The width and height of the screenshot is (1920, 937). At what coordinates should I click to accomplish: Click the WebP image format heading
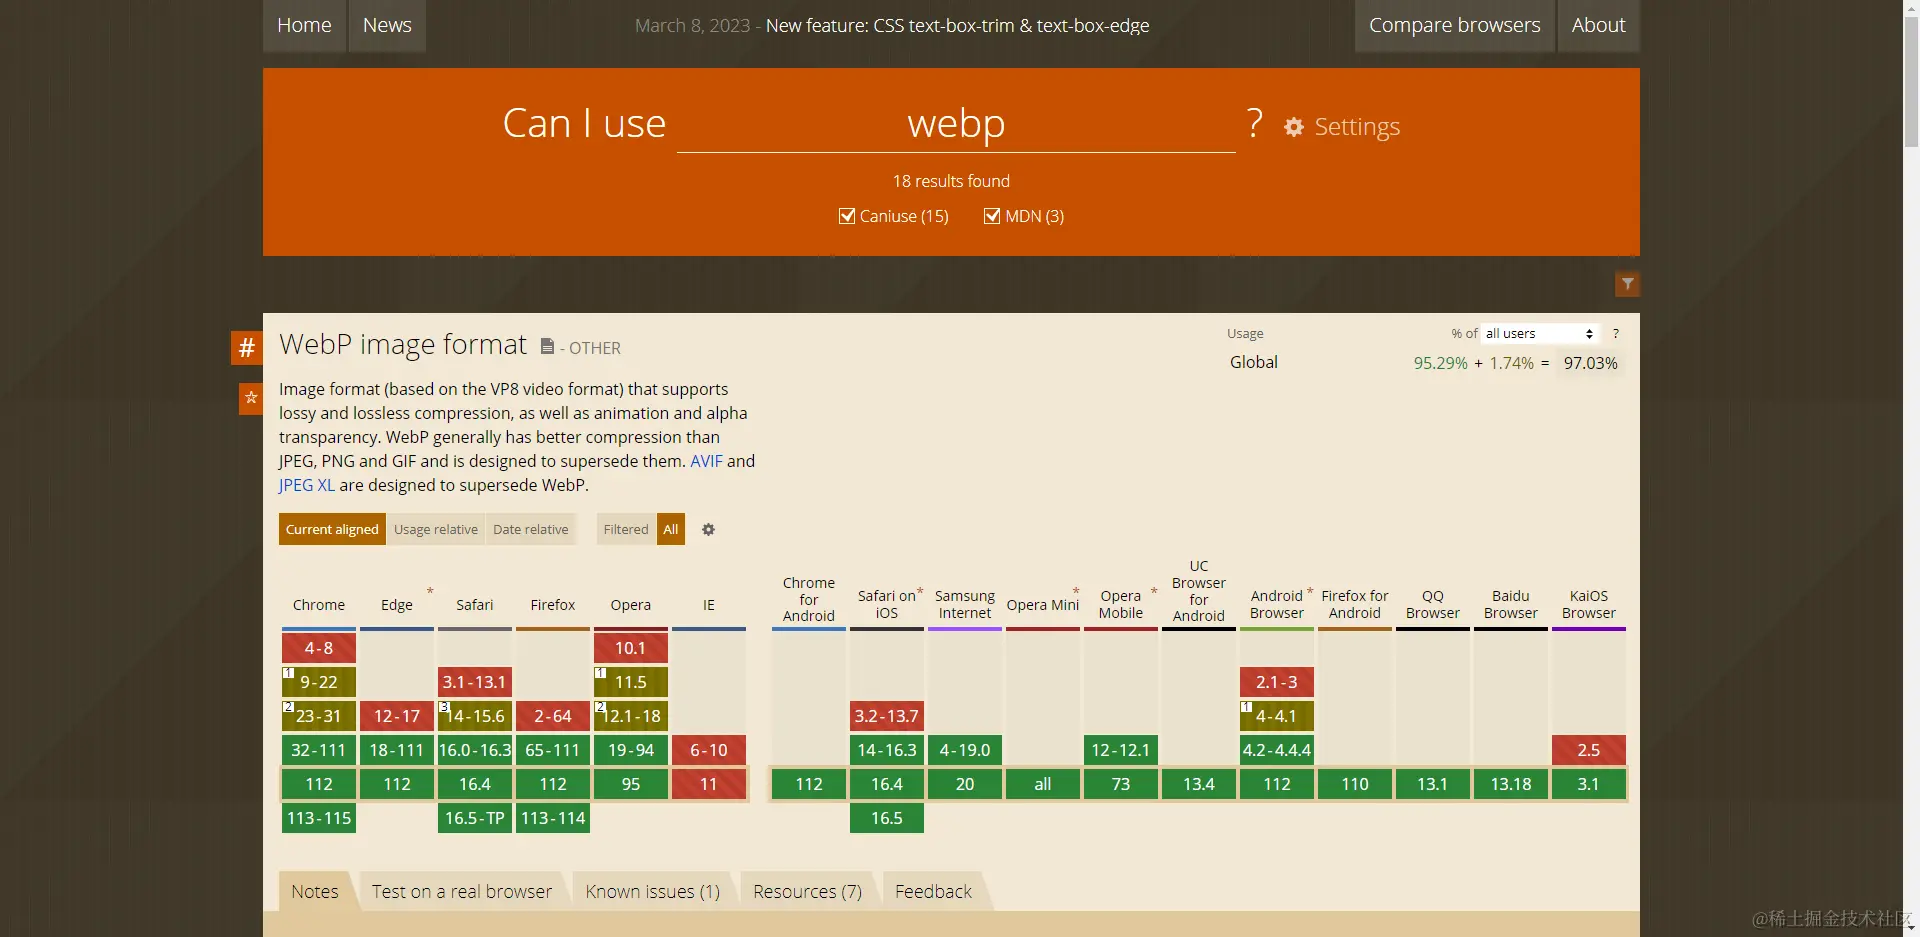click(x=403, y=344)
